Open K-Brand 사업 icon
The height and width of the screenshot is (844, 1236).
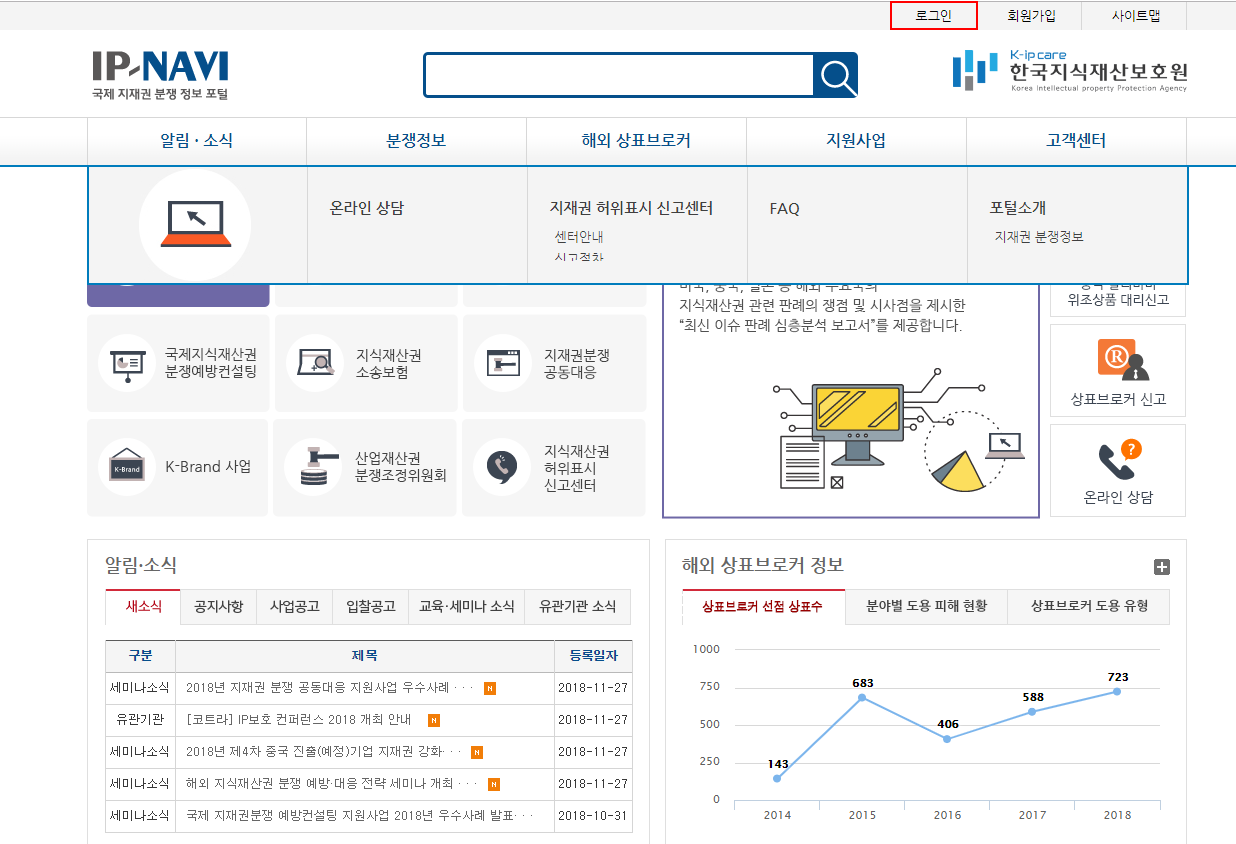pos(127,467)
